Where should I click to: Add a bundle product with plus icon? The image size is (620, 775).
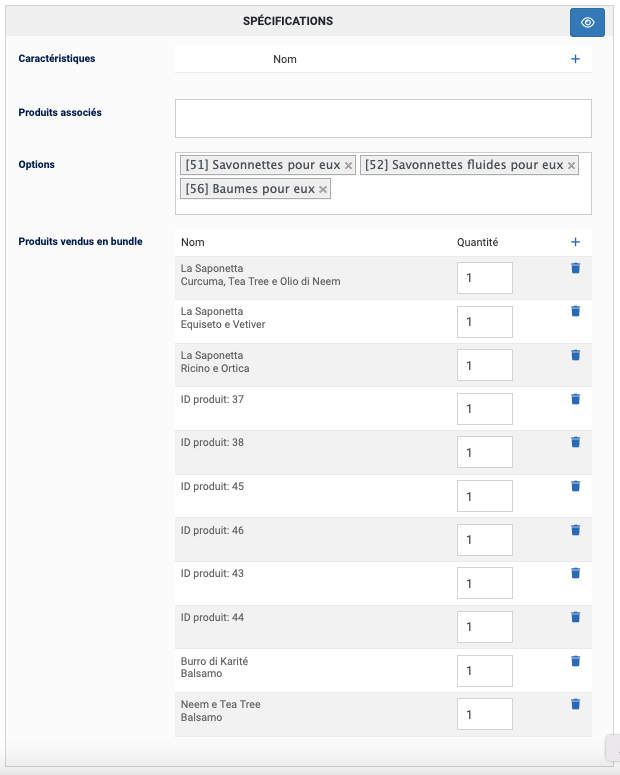(x=575, y=242)
